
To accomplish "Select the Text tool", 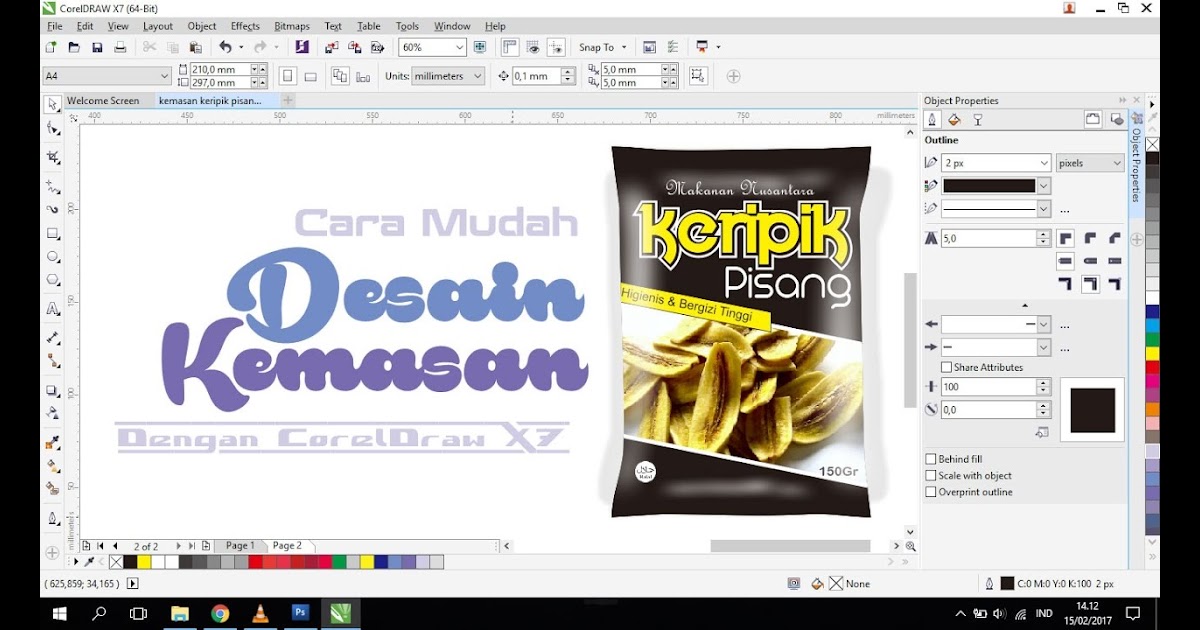I will click(x=53, y=310).
